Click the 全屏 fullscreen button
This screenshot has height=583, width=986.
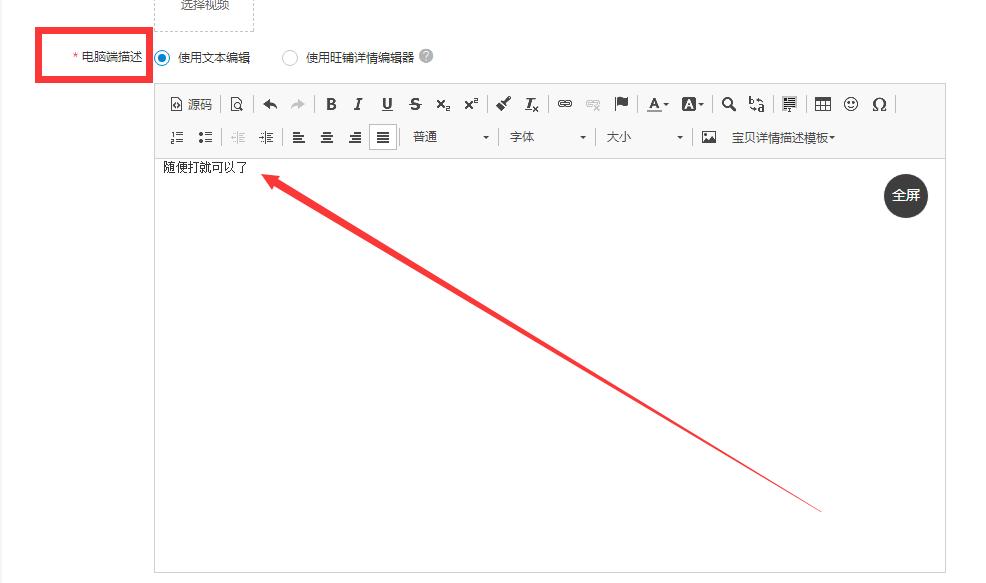pos(906,196)
